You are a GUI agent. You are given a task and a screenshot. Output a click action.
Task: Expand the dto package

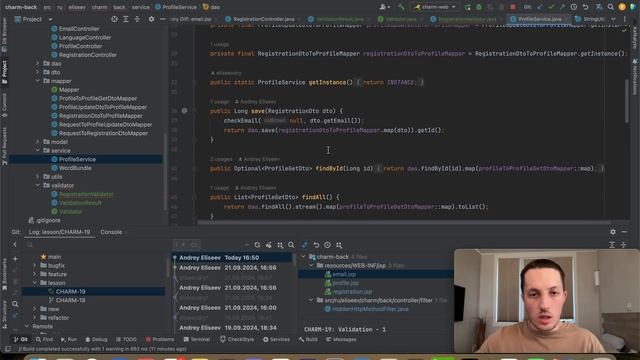(x=38, y=72)
